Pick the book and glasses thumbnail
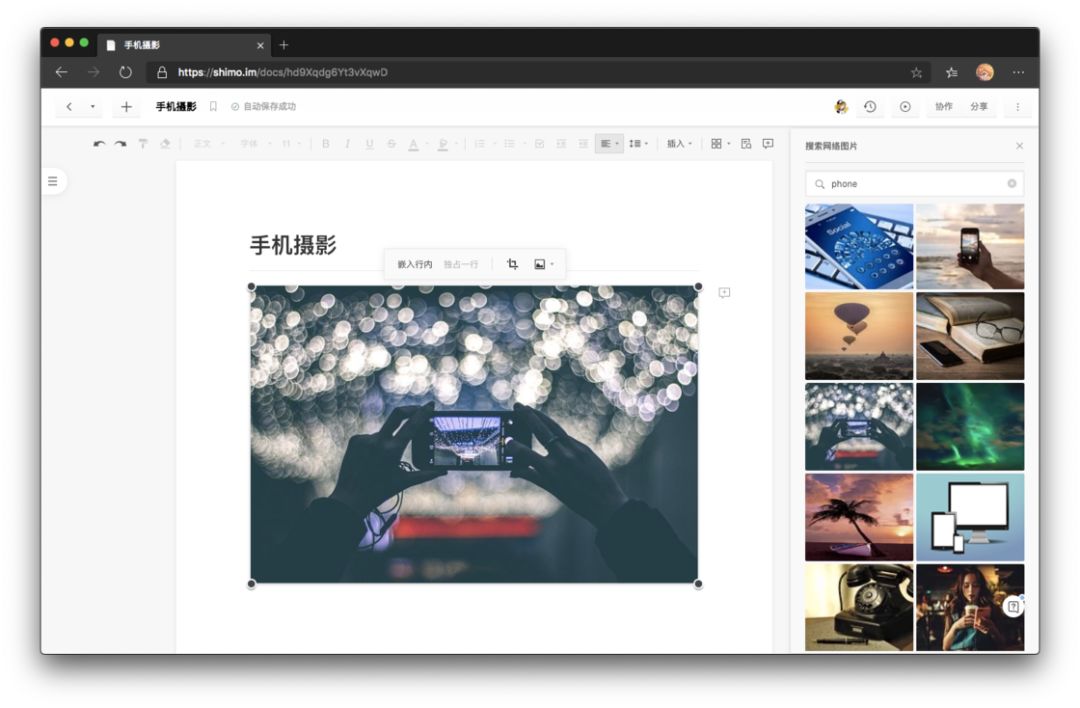This screenshot has height=708, width=1080. click(970, 336)
